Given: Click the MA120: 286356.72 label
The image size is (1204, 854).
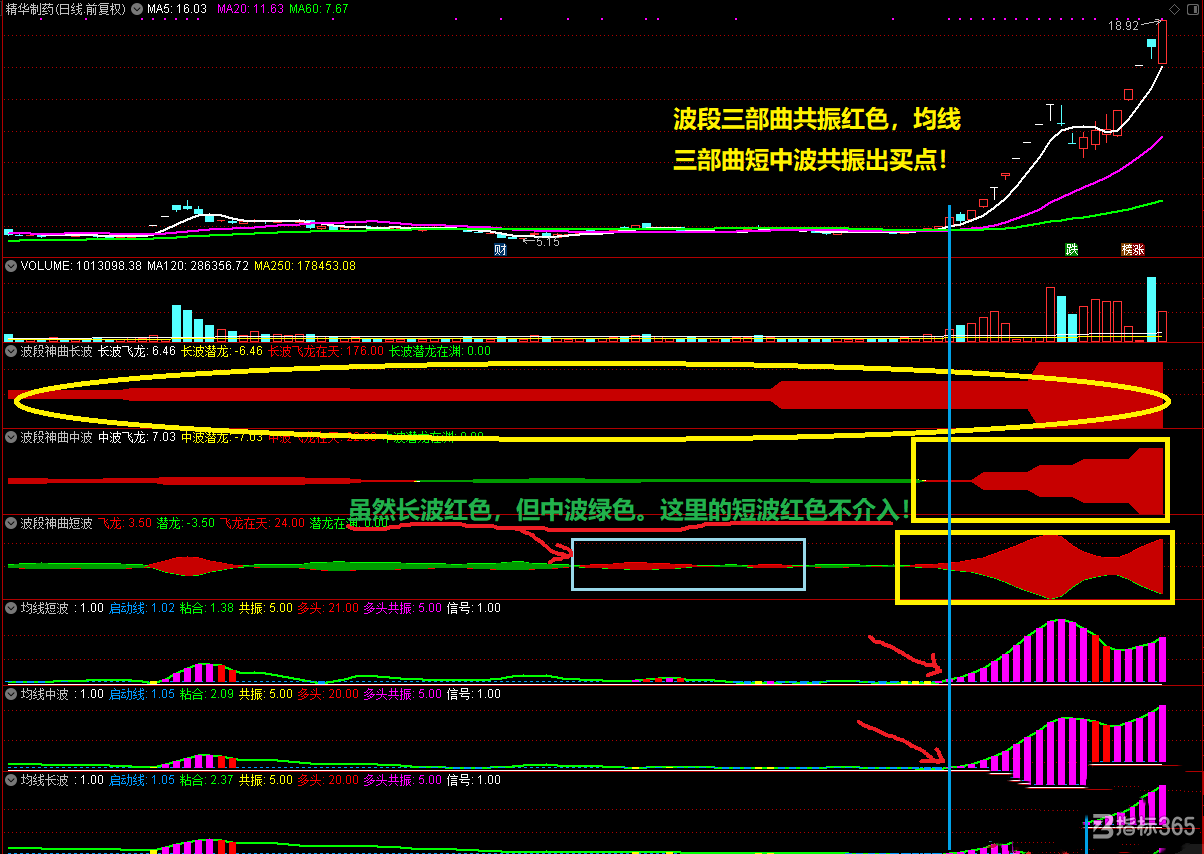Looking at the screenshot, I should coord(197,266).
